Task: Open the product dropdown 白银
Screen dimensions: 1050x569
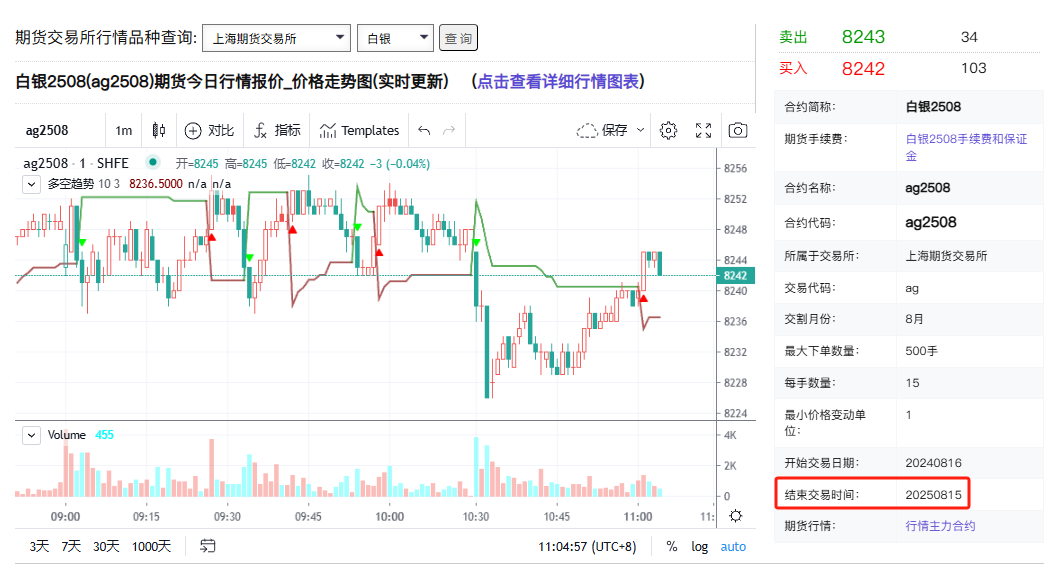Action: click(x=395, y=38)
